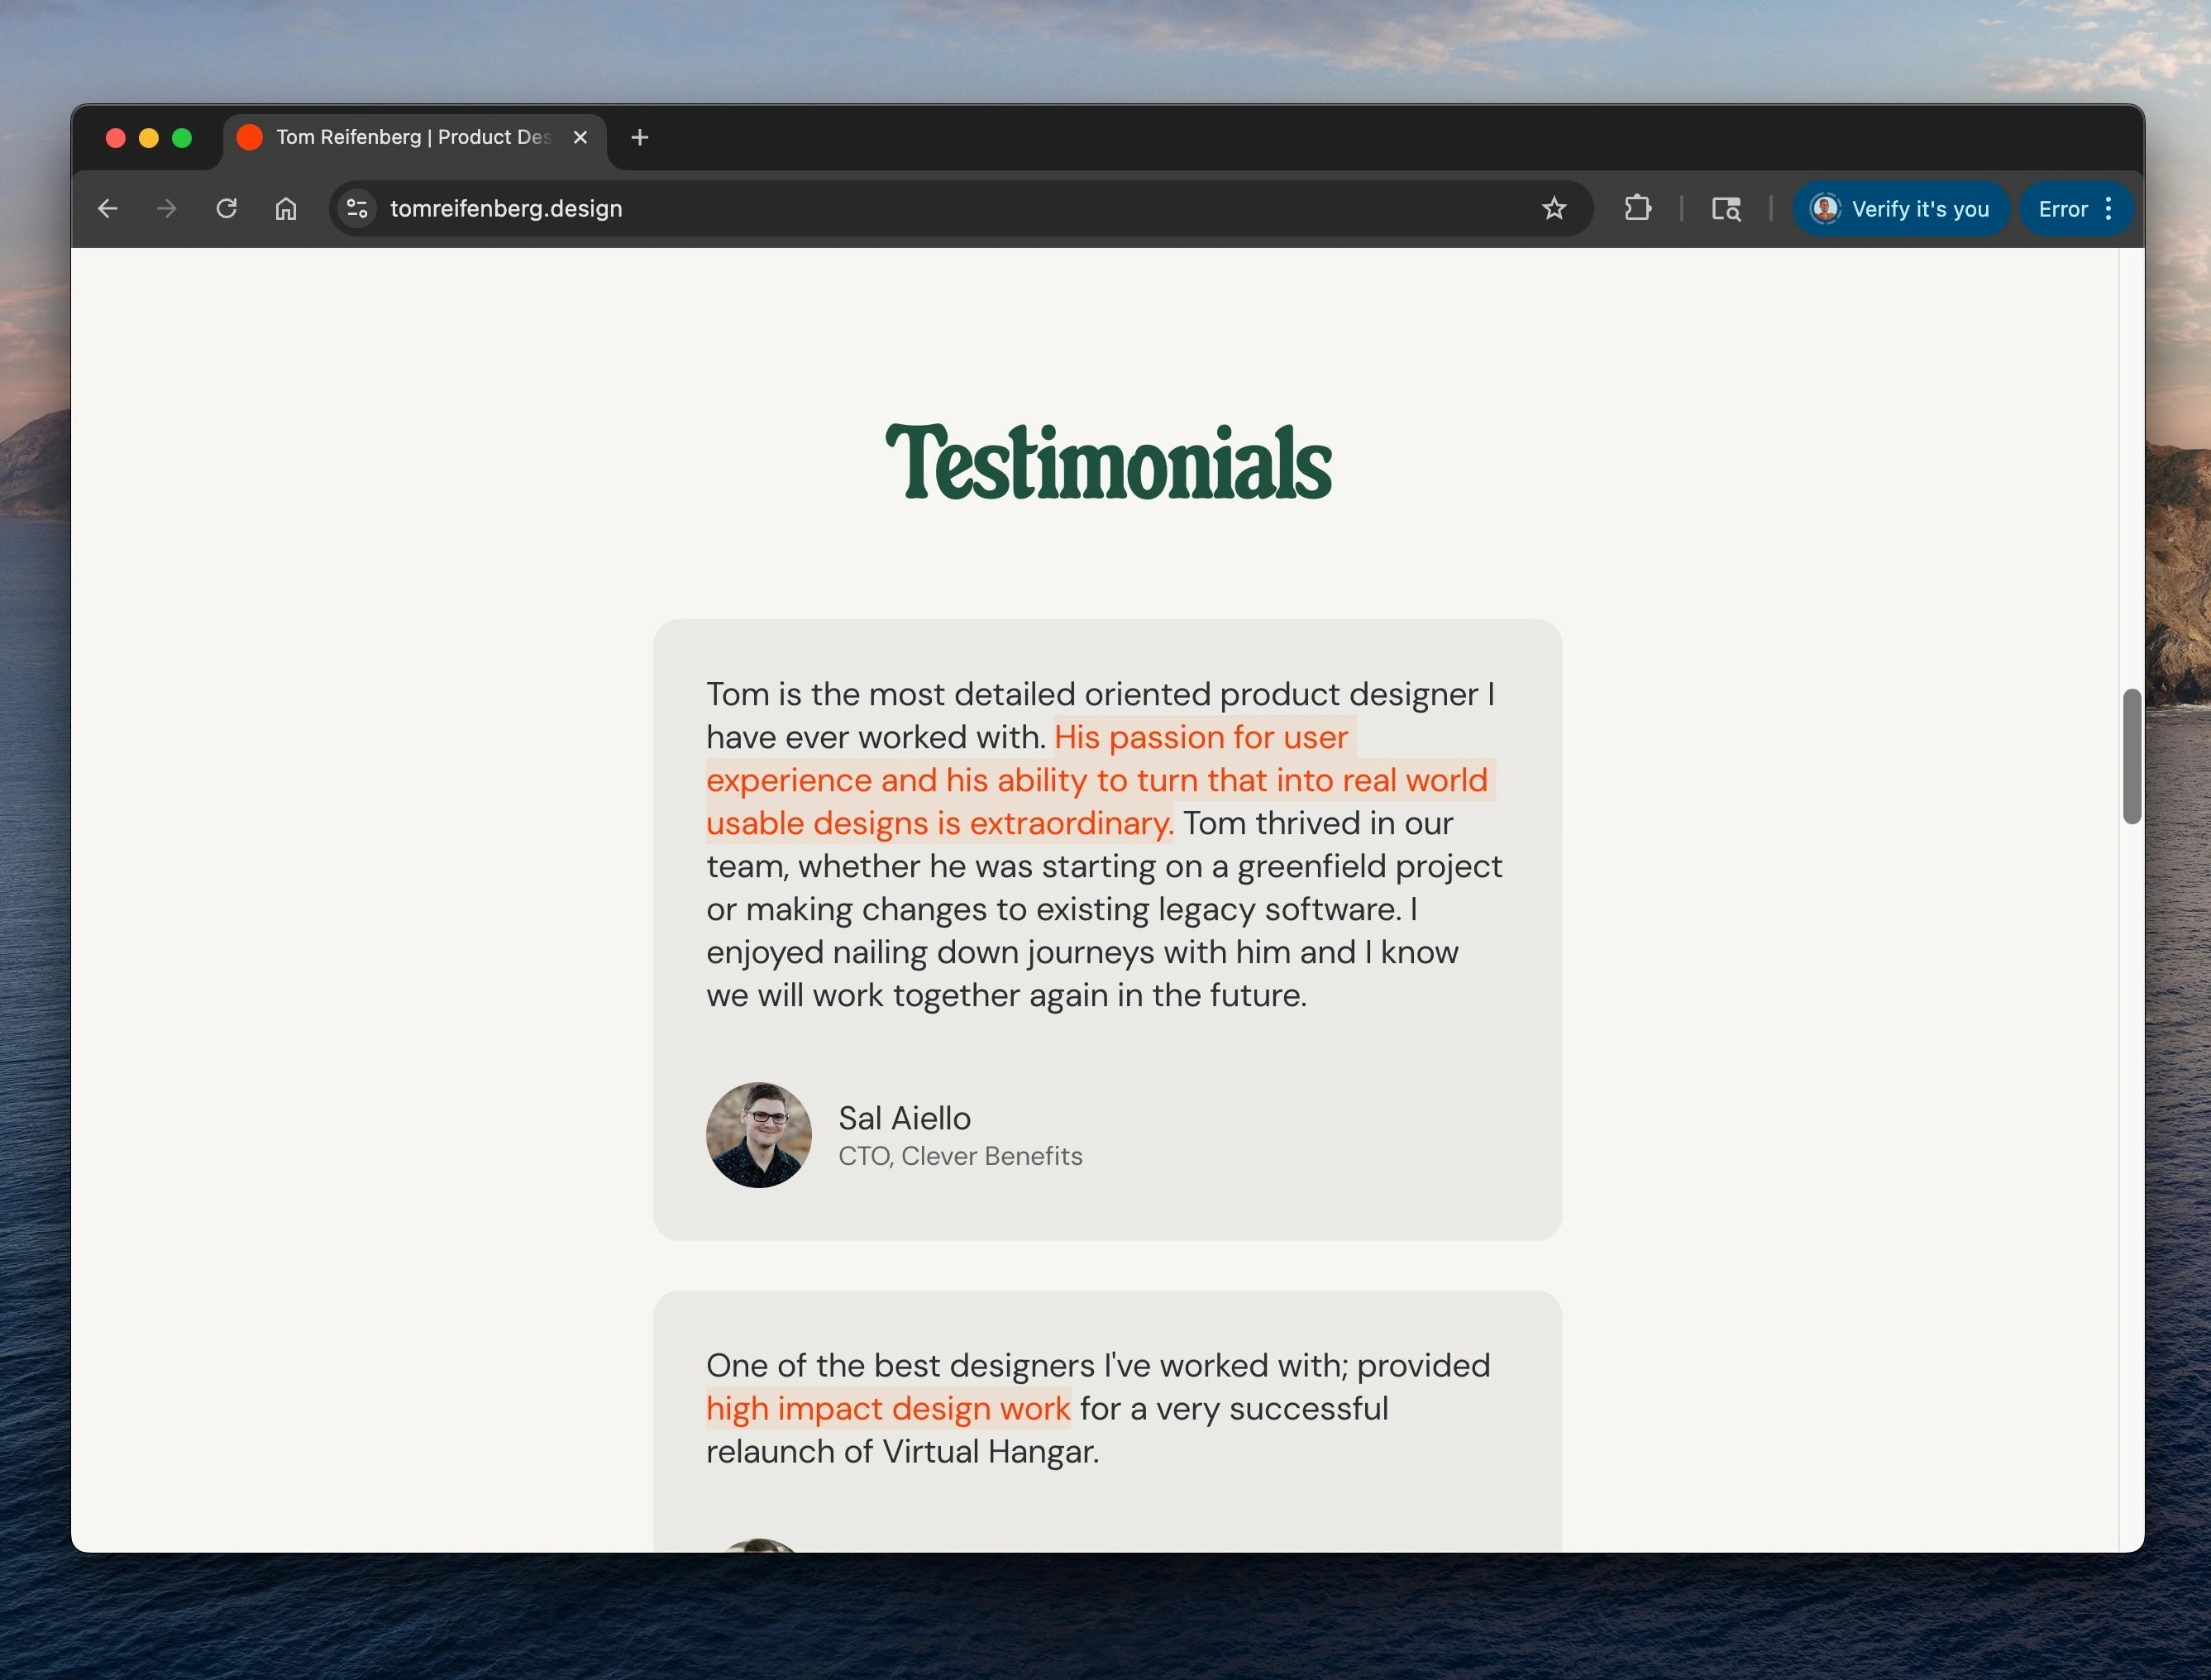This screenshot has width=2211, height=1680.
Task: Click Sal Aiello's profile photo
Action: (x=758, y=1135)
